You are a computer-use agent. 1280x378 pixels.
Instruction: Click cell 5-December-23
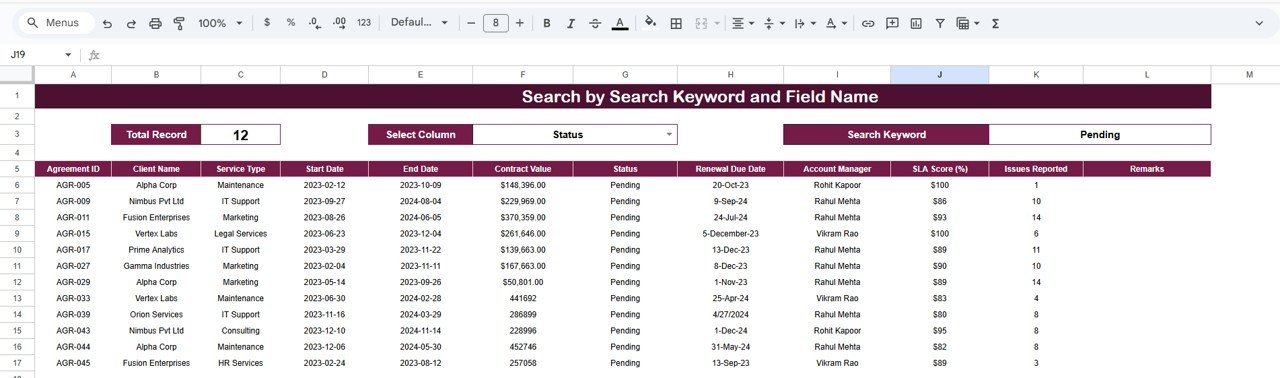[730, 234]
